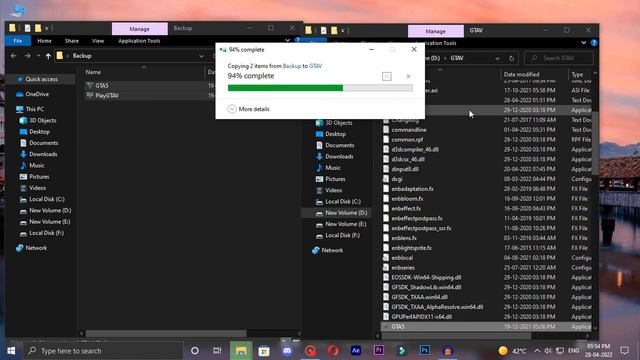
Task: Open the Backup link in copy dialog
Action: click(292, 66)
